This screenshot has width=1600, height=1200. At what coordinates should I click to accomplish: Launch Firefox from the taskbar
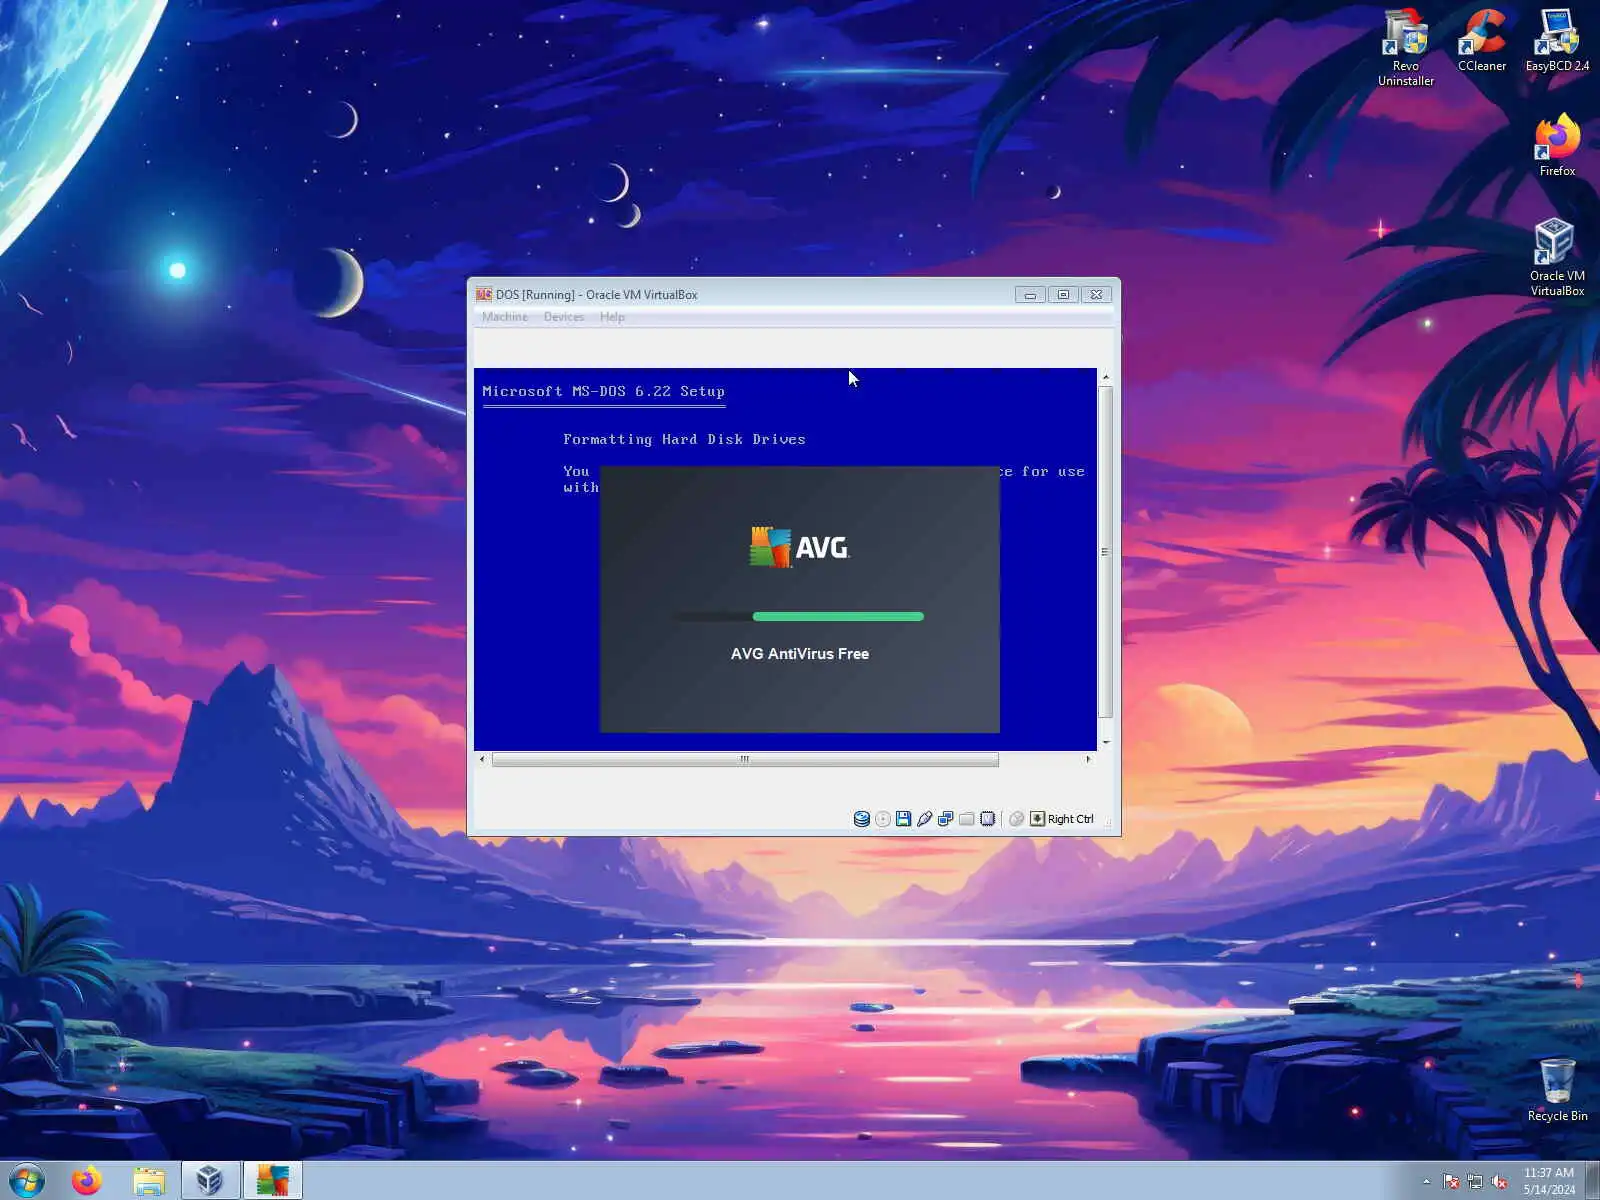[x=87, y=1181]
